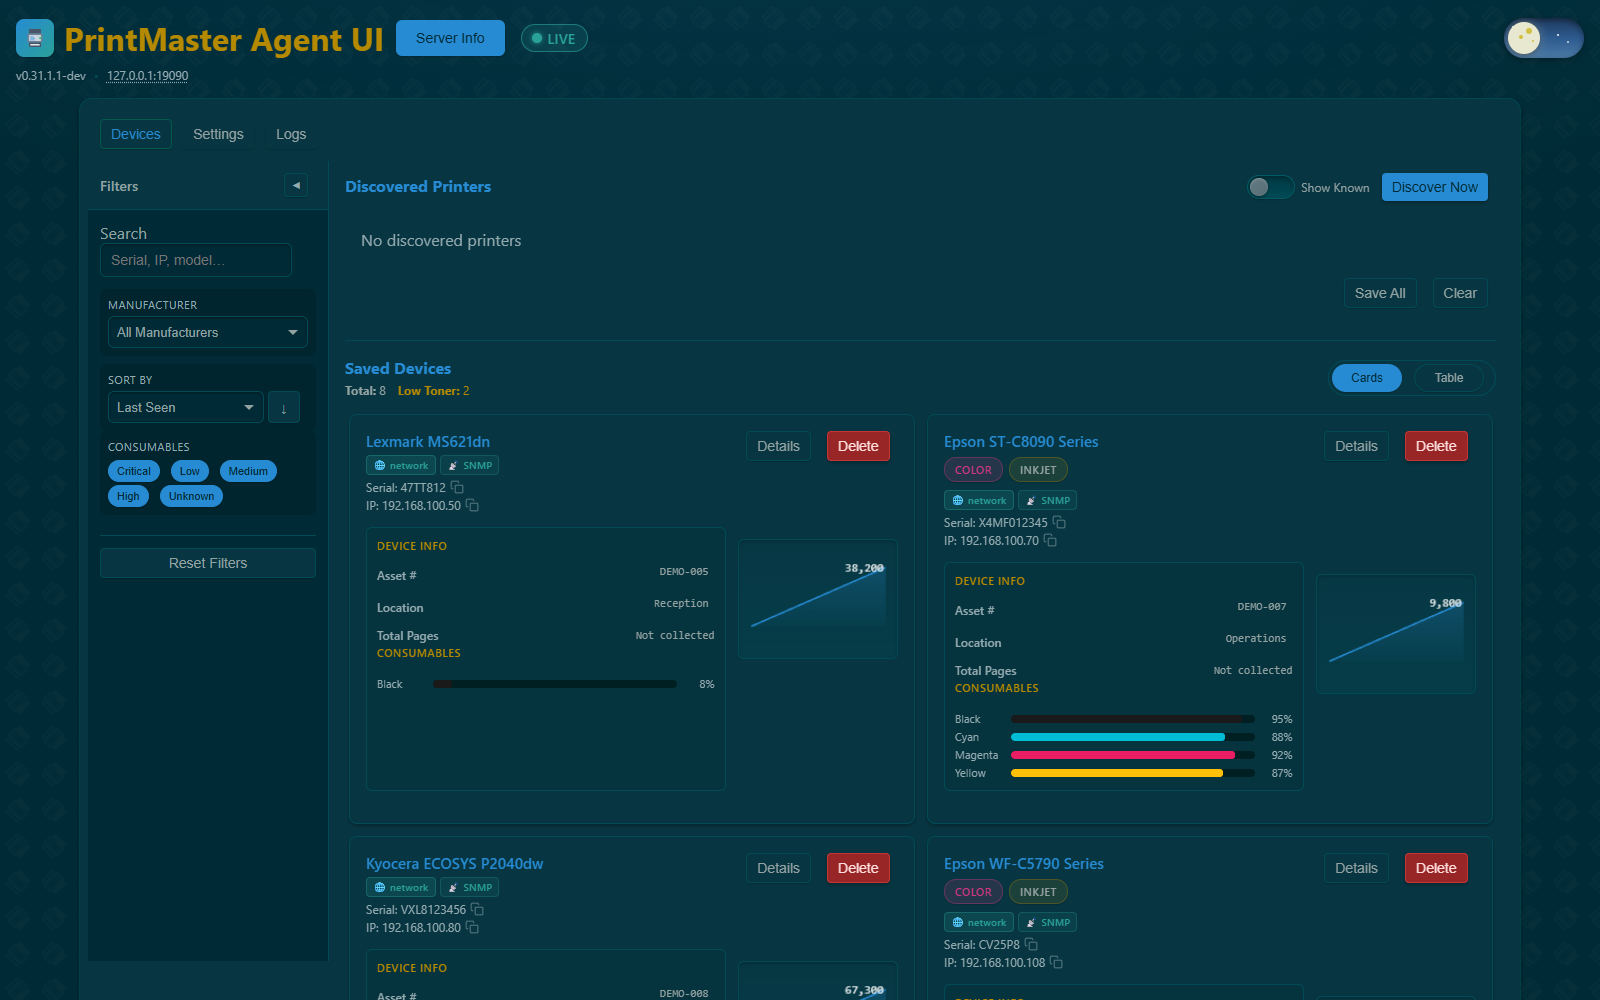Click network badge on Lexmark MS621dn card
This screenshot has height=1000, width=1600.
pos(401,465)
